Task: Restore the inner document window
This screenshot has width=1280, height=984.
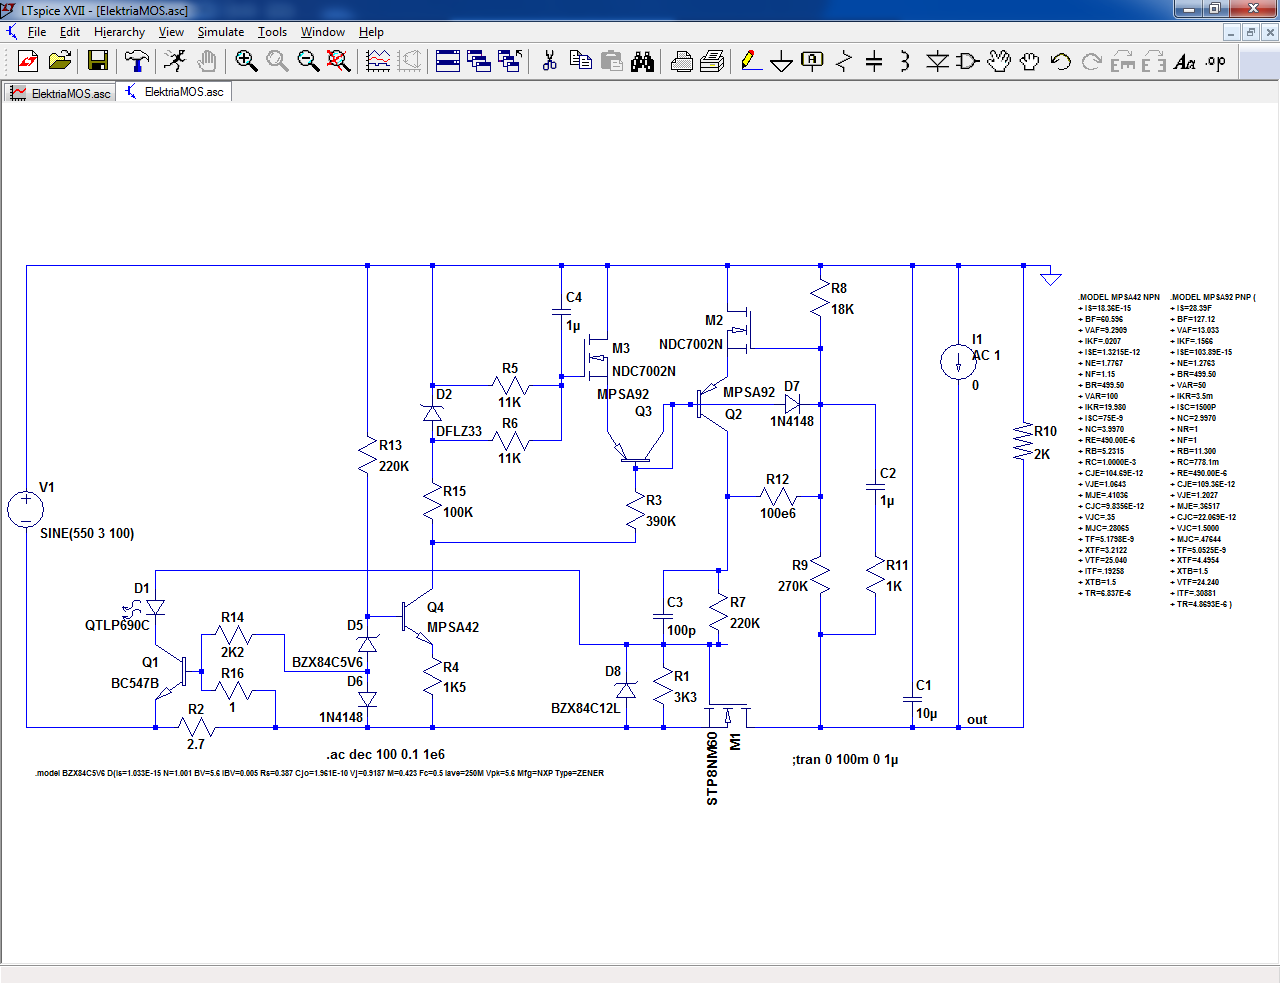Action: tap(1250, 32)
